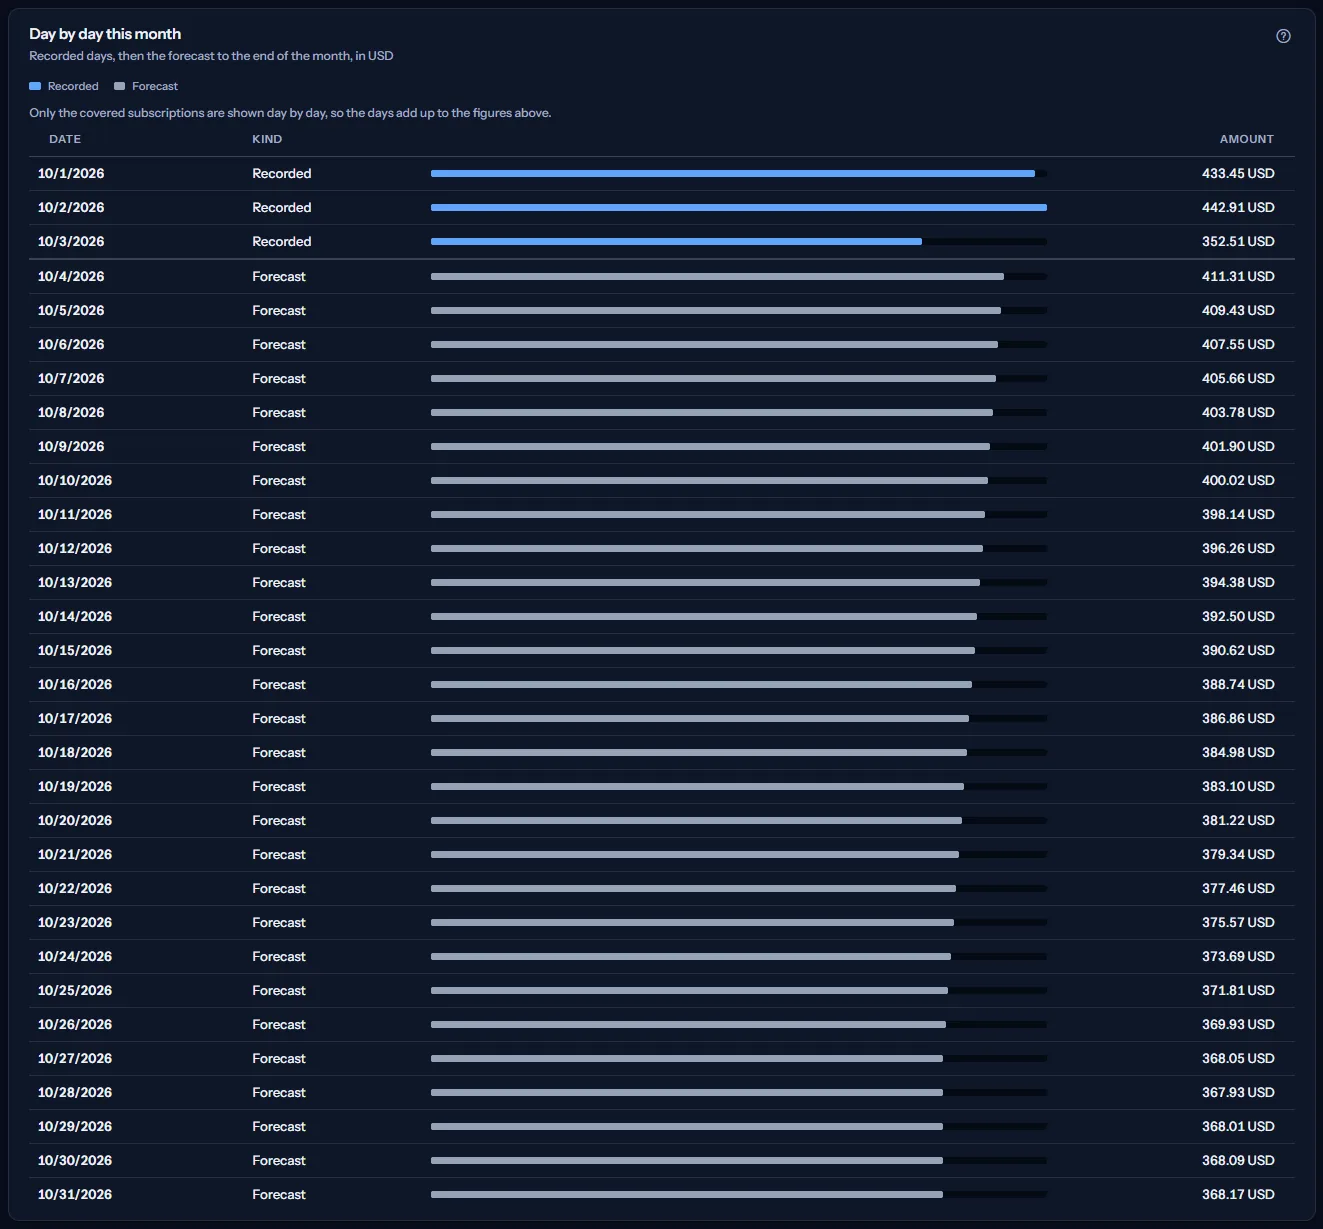1323x1229 pixels.
Task: Click the 400.02 USD amount
Action: click(1238, 480)
